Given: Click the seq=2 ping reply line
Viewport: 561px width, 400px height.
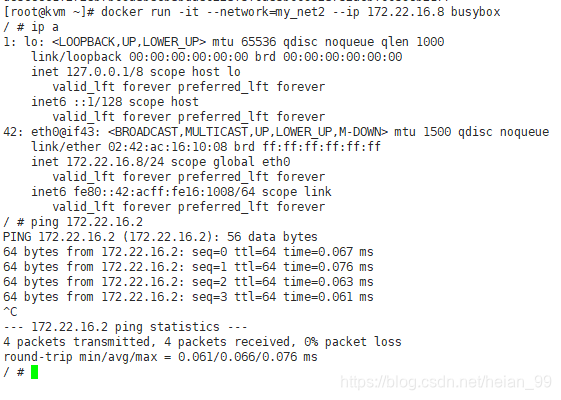Looking at the screenshot, I should point(188,282).
